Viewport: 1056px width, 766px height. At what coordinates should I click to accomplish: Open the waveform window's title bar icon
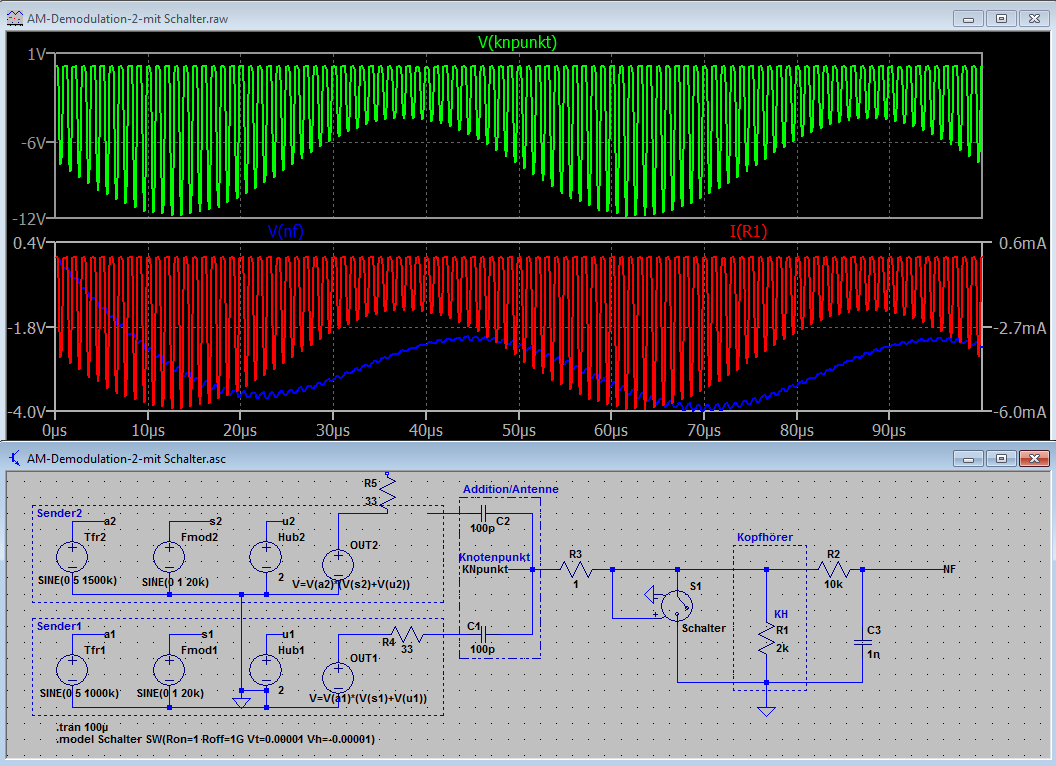(14, 18)
